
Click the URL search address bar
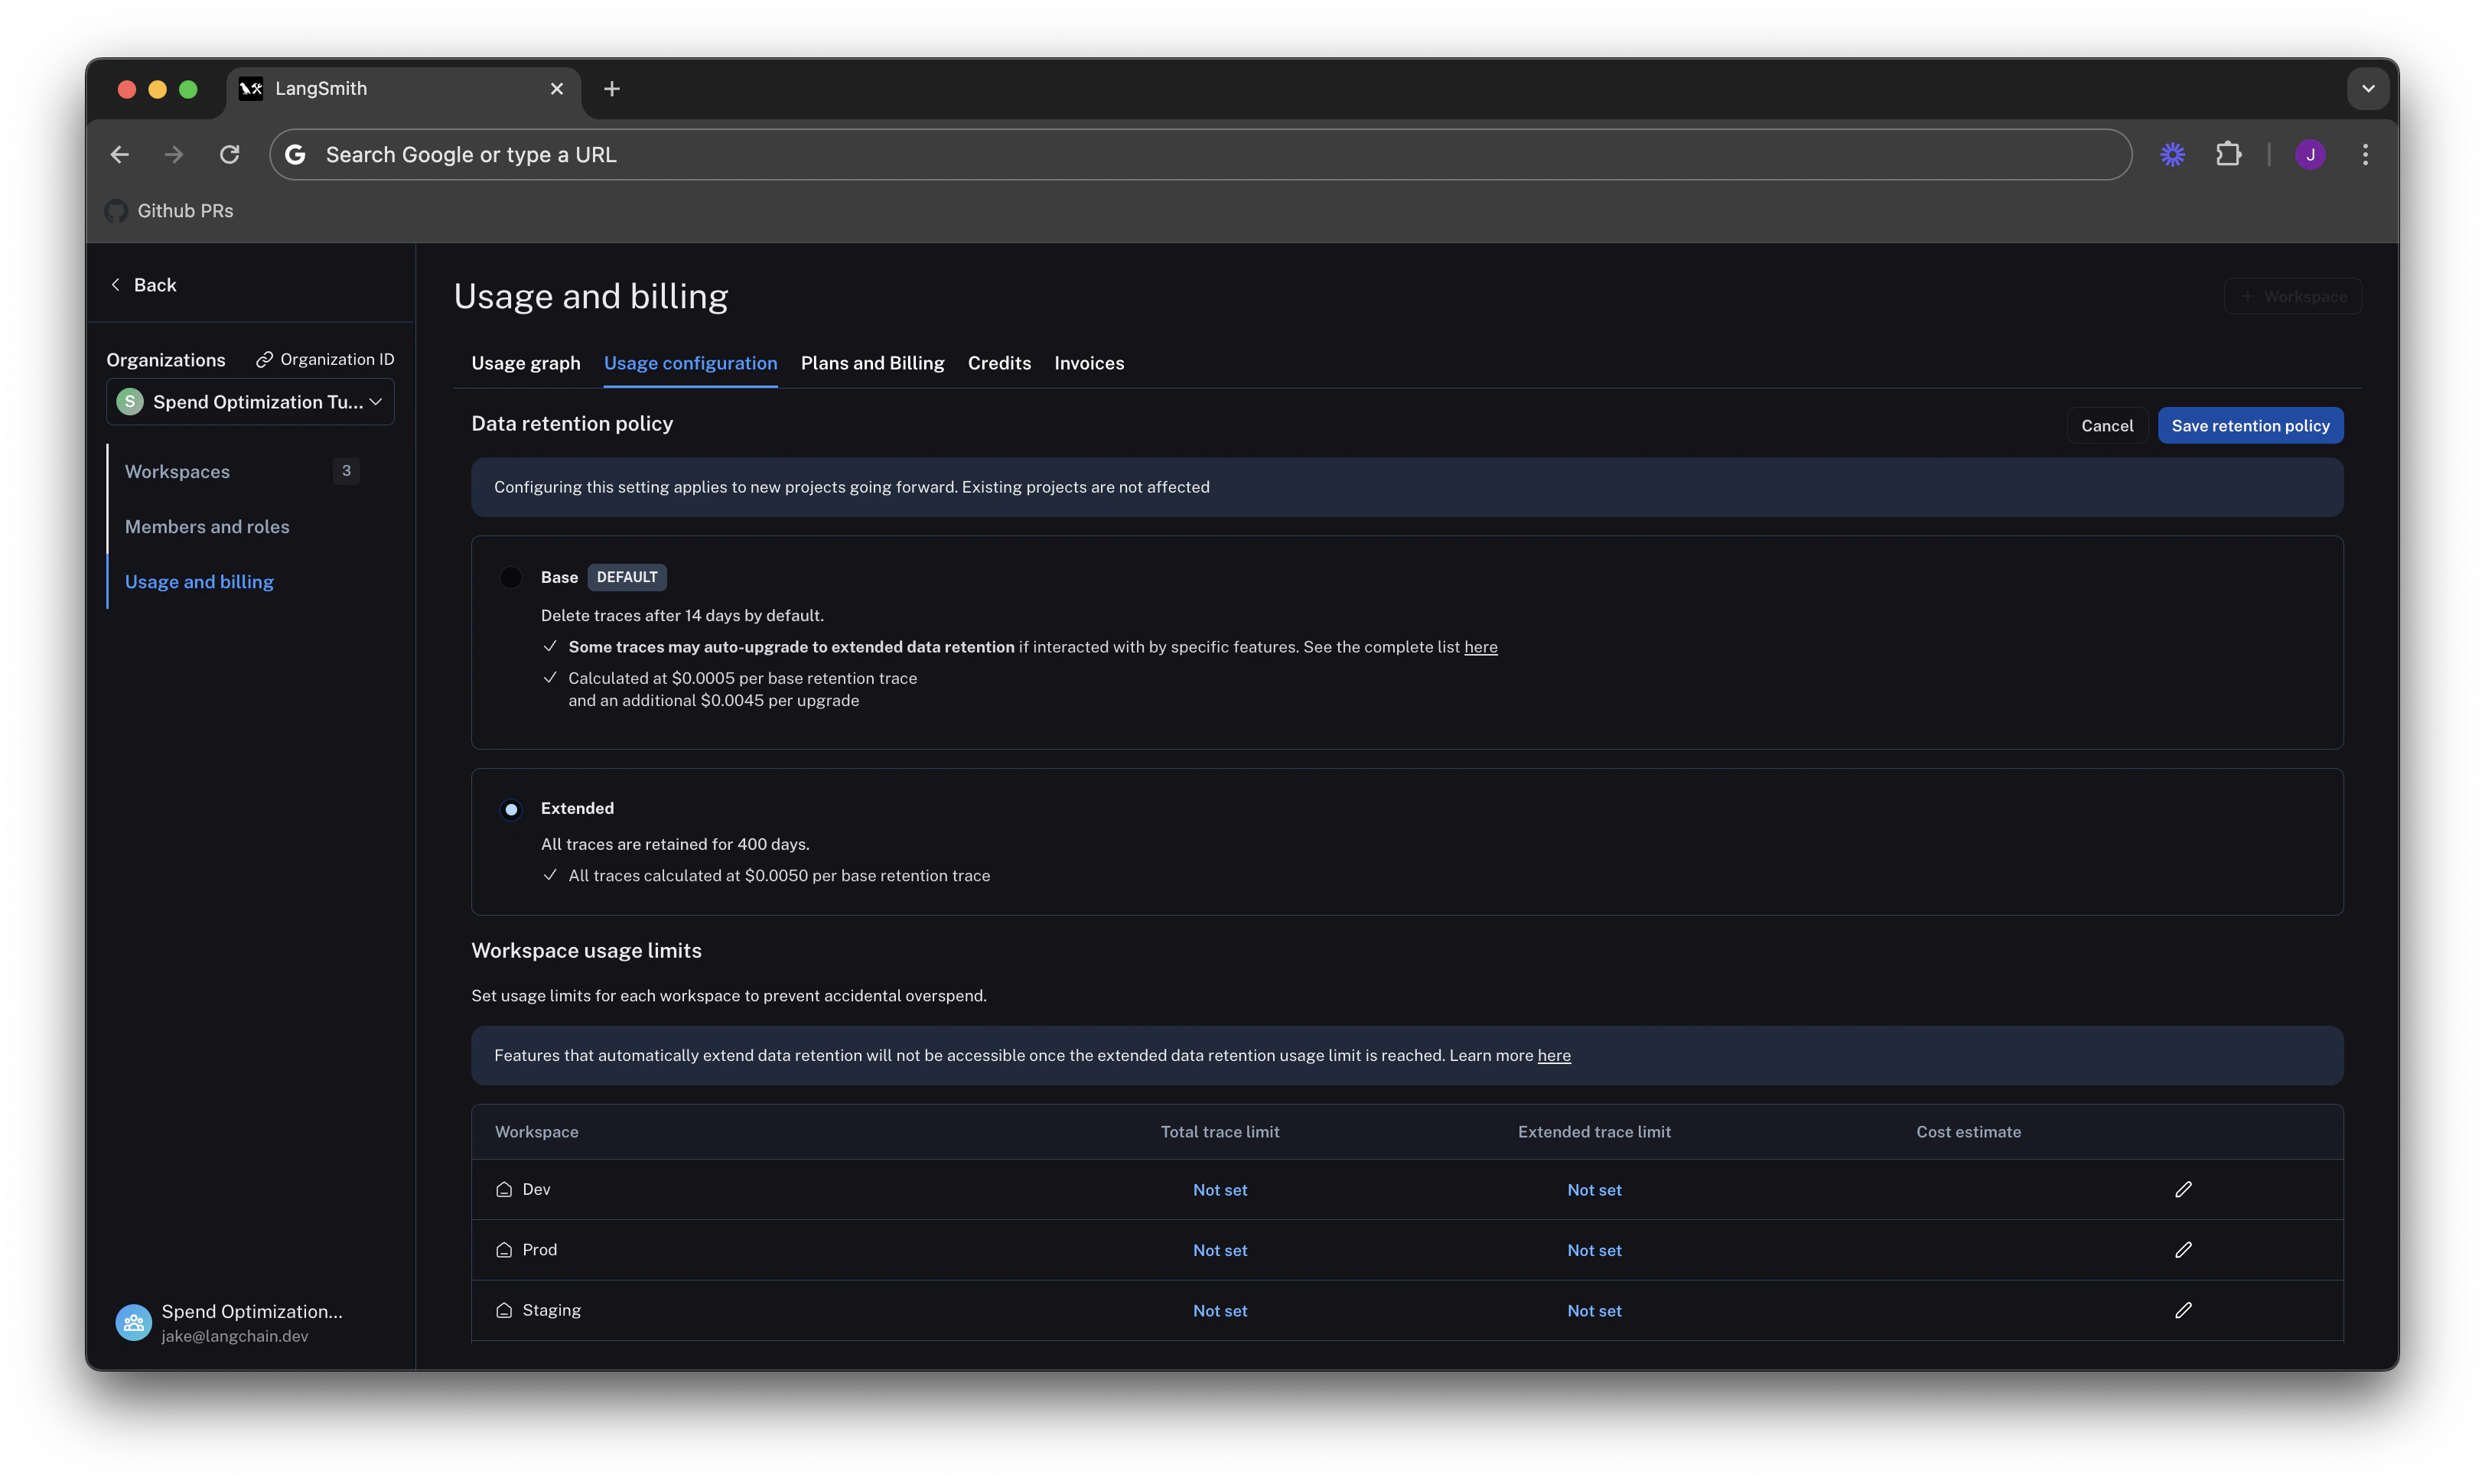pyautogui.click(x=1200, y=155)
